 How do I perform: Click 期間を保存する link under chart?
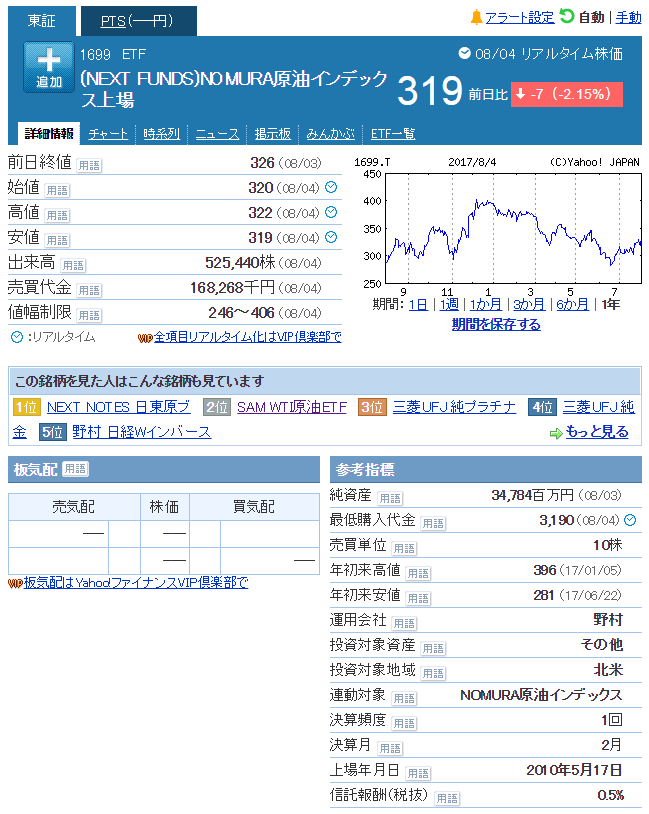496,324
